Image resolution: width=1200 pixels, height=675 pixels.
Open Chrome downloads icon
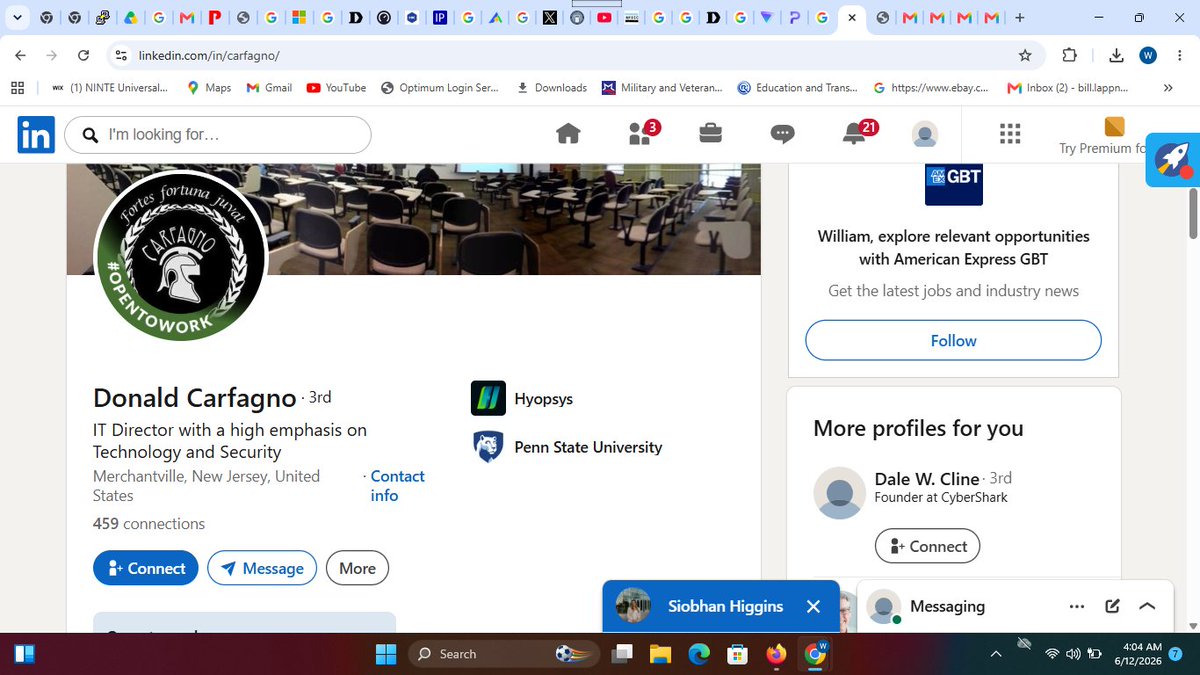[x=1117, y=55]
